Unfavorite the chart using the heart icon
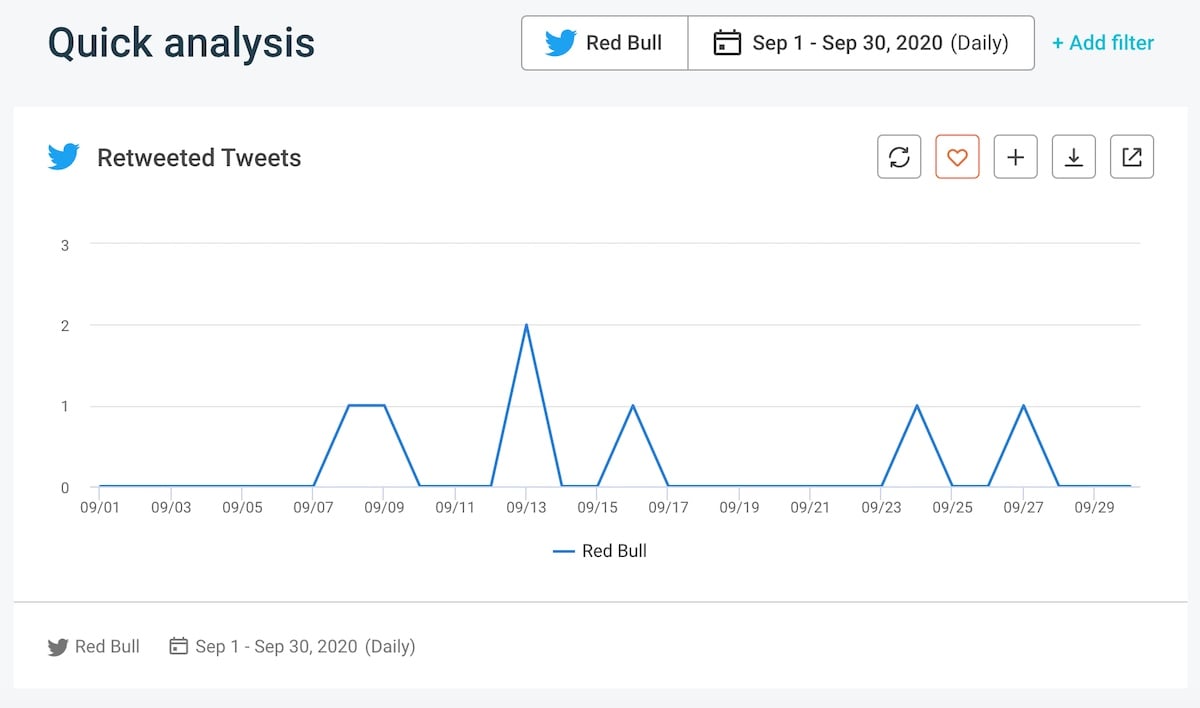The width and height of the screenshot is (1200, 708). tap(957, 156)
